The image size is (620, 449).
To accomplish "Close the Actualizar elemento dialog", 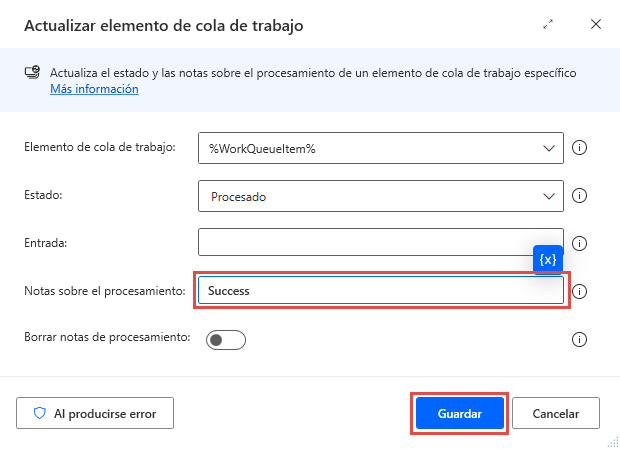I will pyautogui.click(x=596, y=24).
